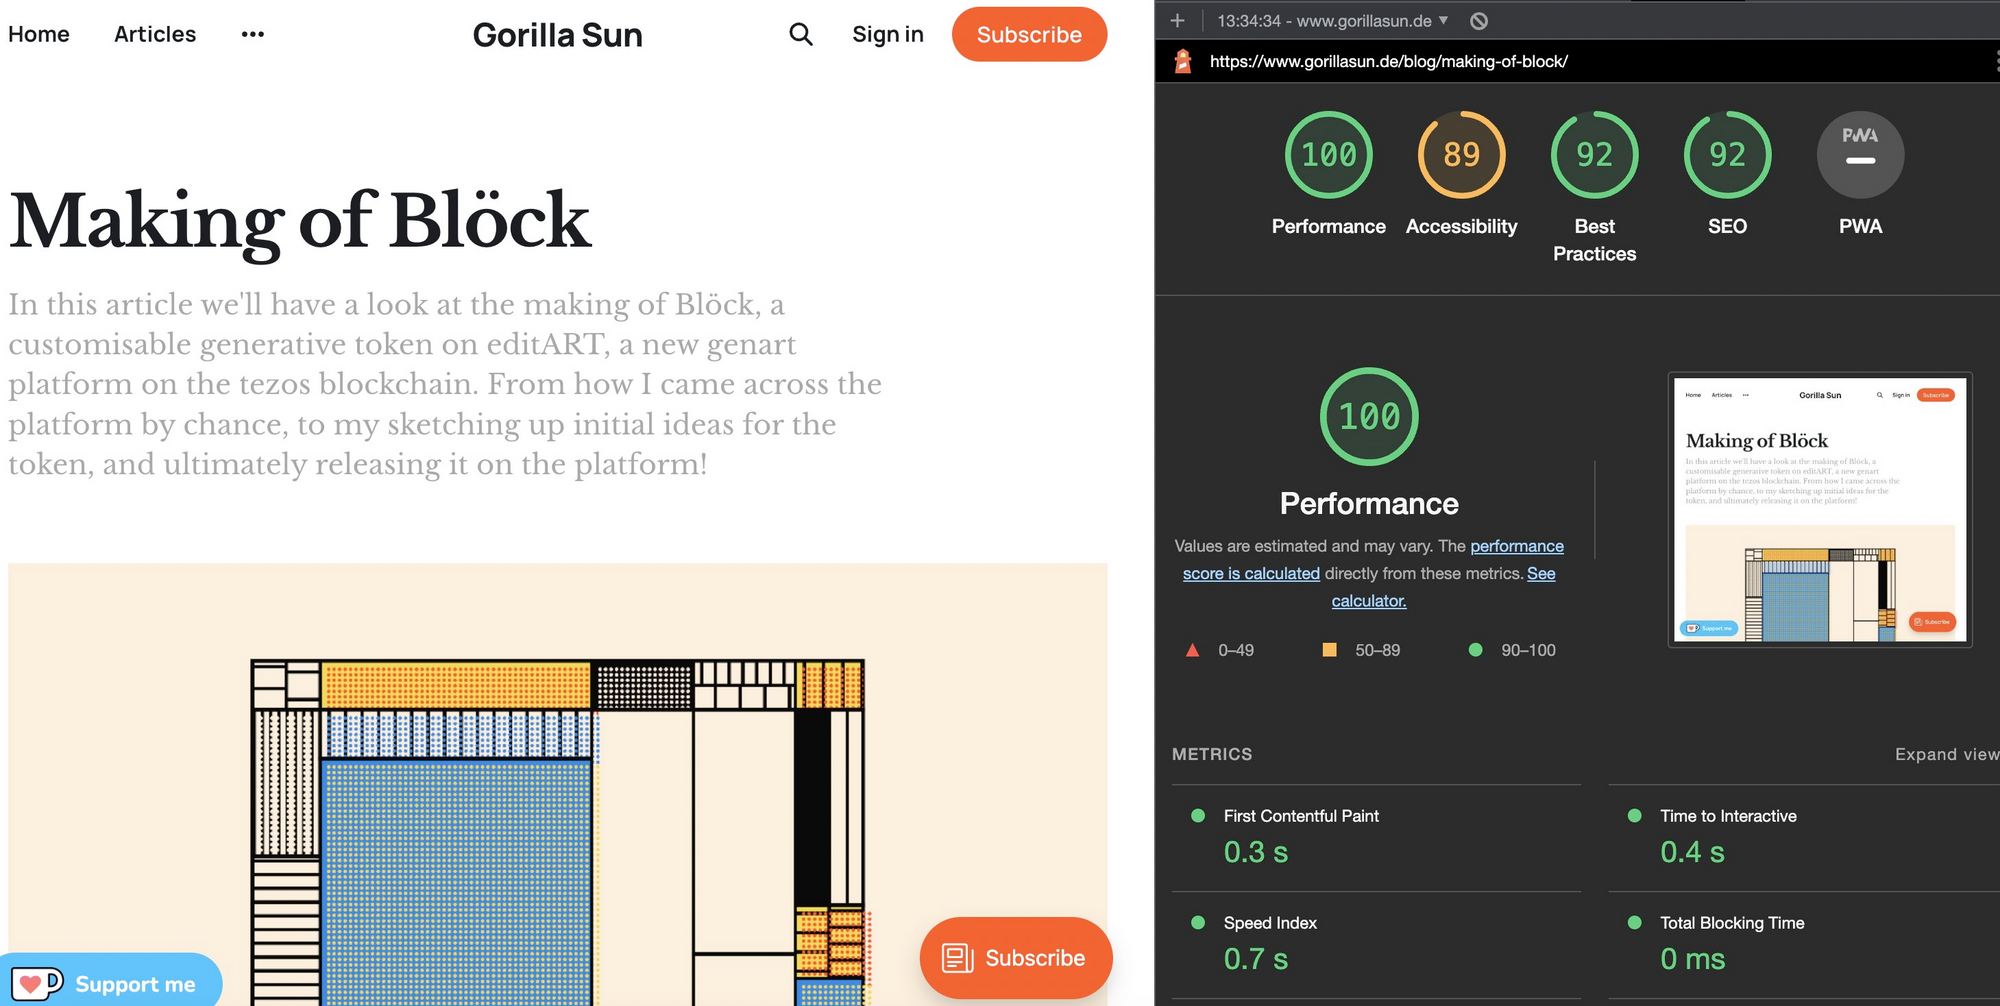Click the PWA gauge badge
This screenshot has height=1006, width=2000.
pos(1860,155)
